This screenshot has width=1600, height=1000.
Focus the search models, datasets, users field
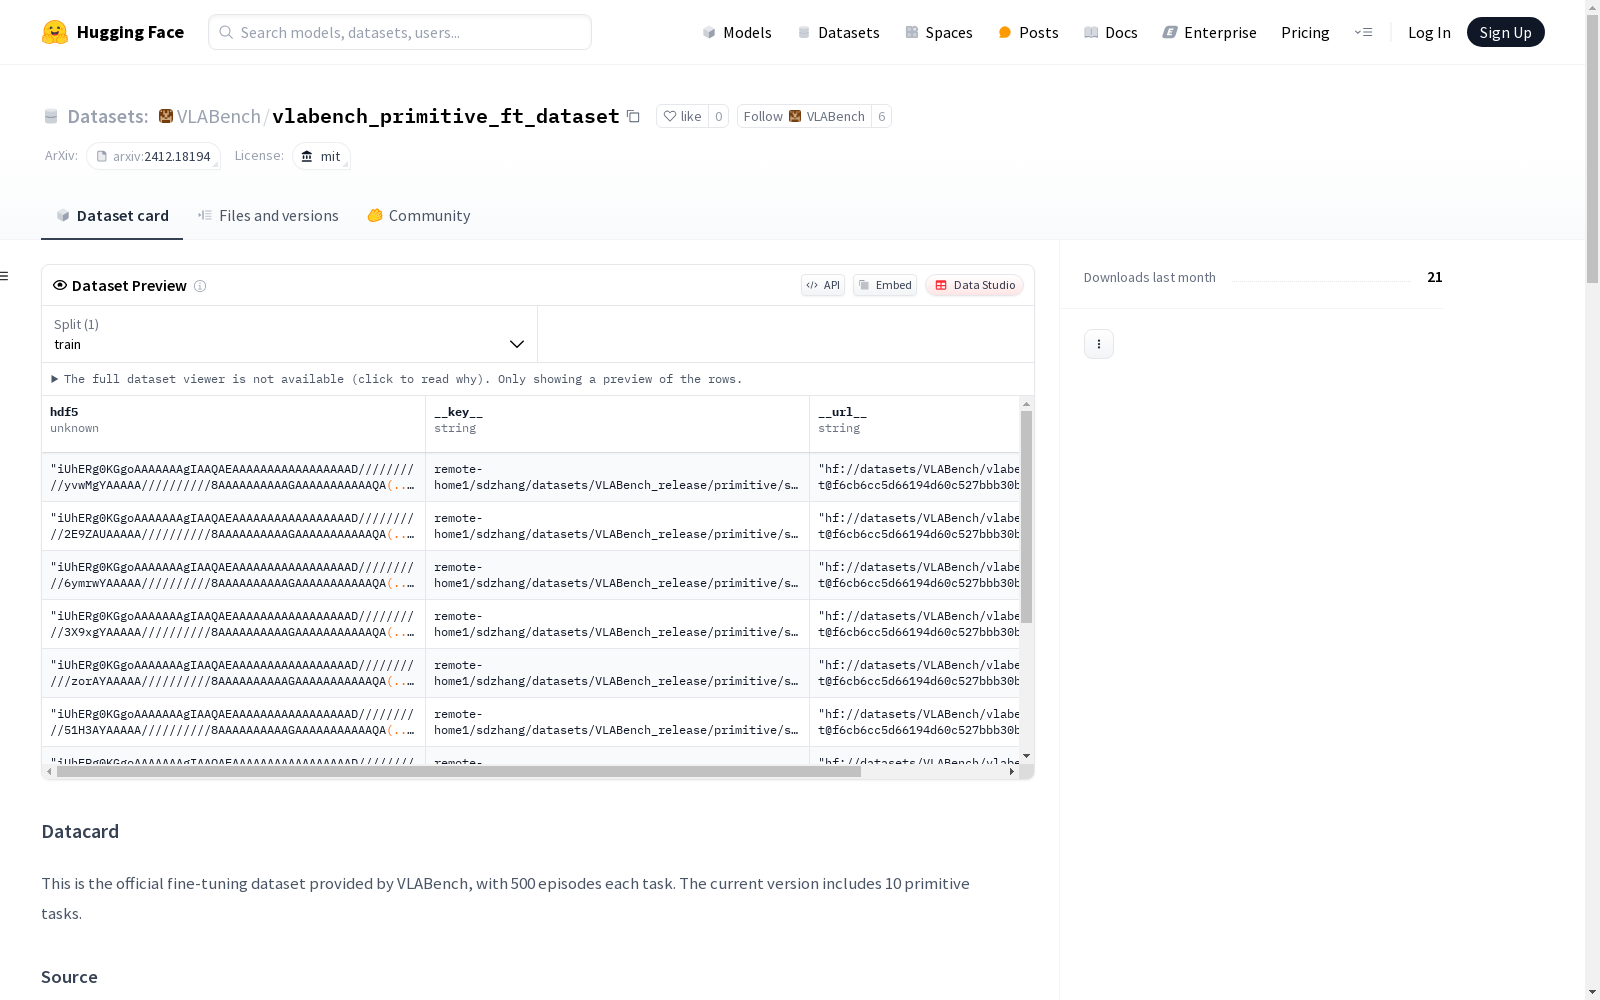(x=400, y=32)
